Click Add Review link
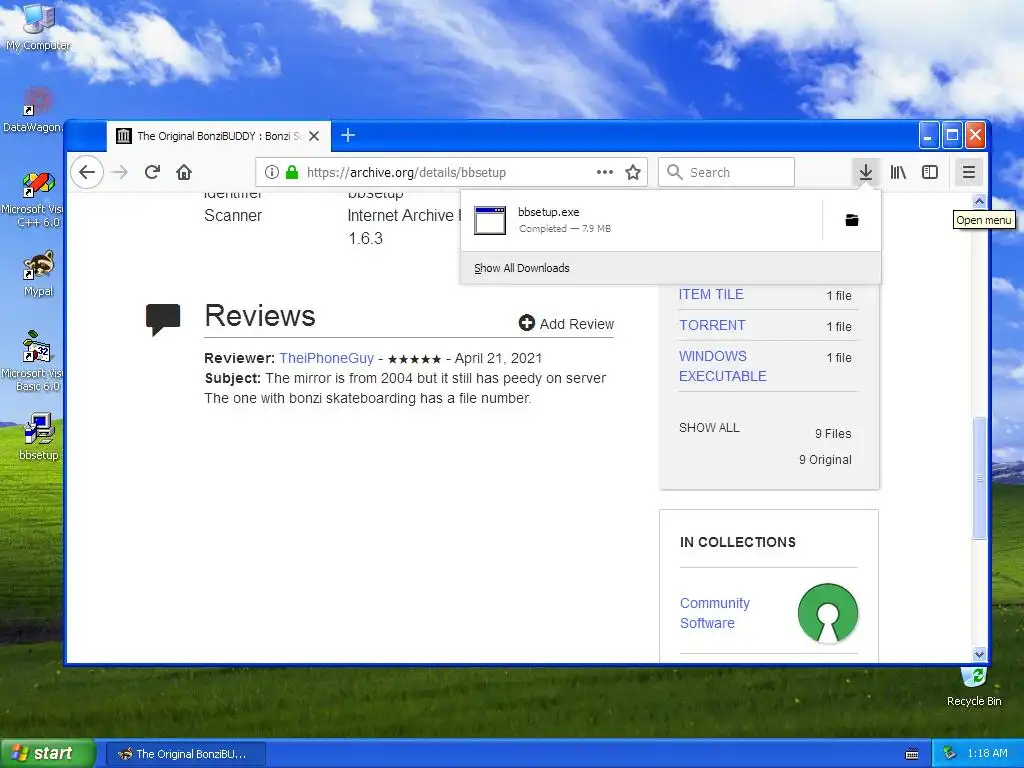Image resolution: width=1024 pixels, height=768 pixels. (x=566, y=324)
